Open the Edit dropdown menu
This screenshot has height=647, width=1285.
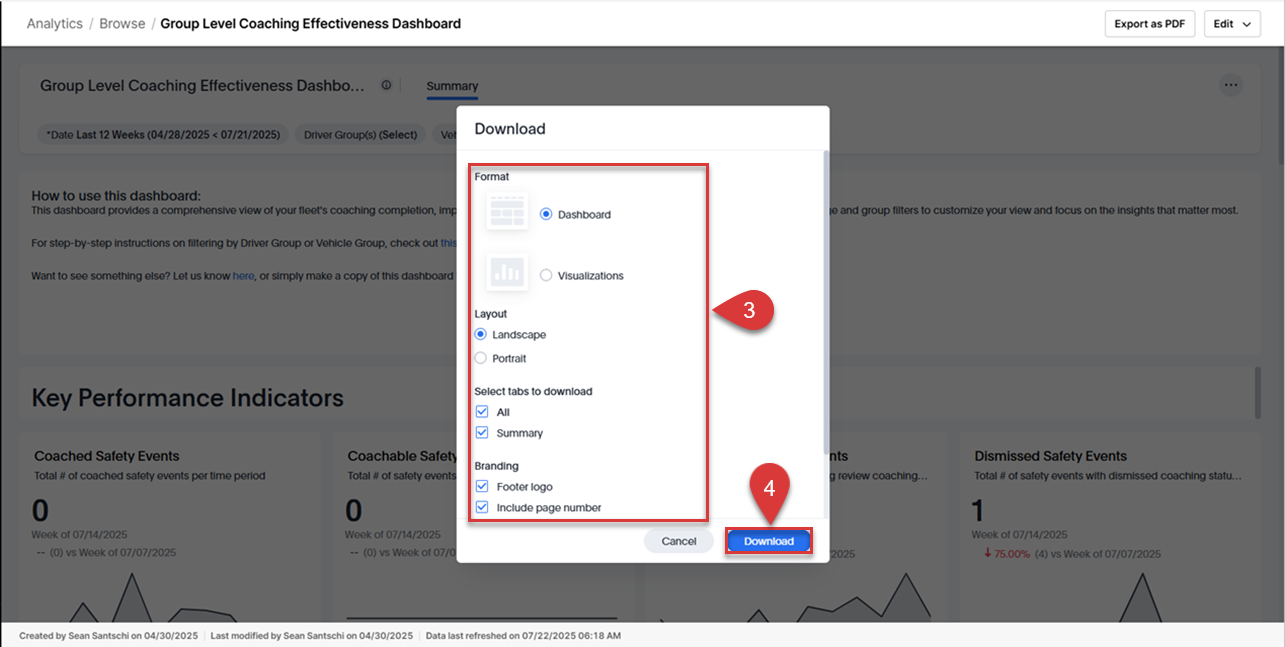[1231, 23]
